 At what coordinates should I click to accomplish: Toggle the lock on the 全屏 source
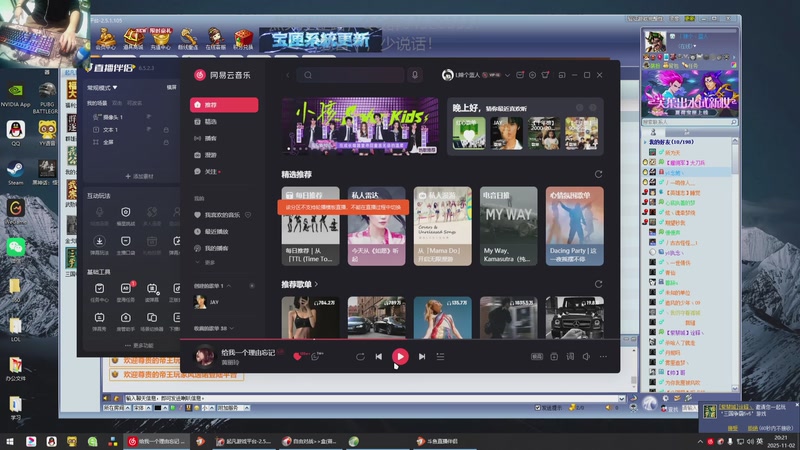tap(166, 142)
